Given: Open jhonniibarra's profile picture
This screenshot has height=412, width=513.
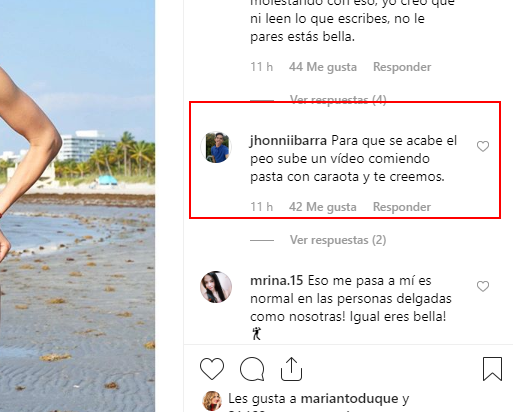Looking at the screenshot, I should [x=216, y=147].
